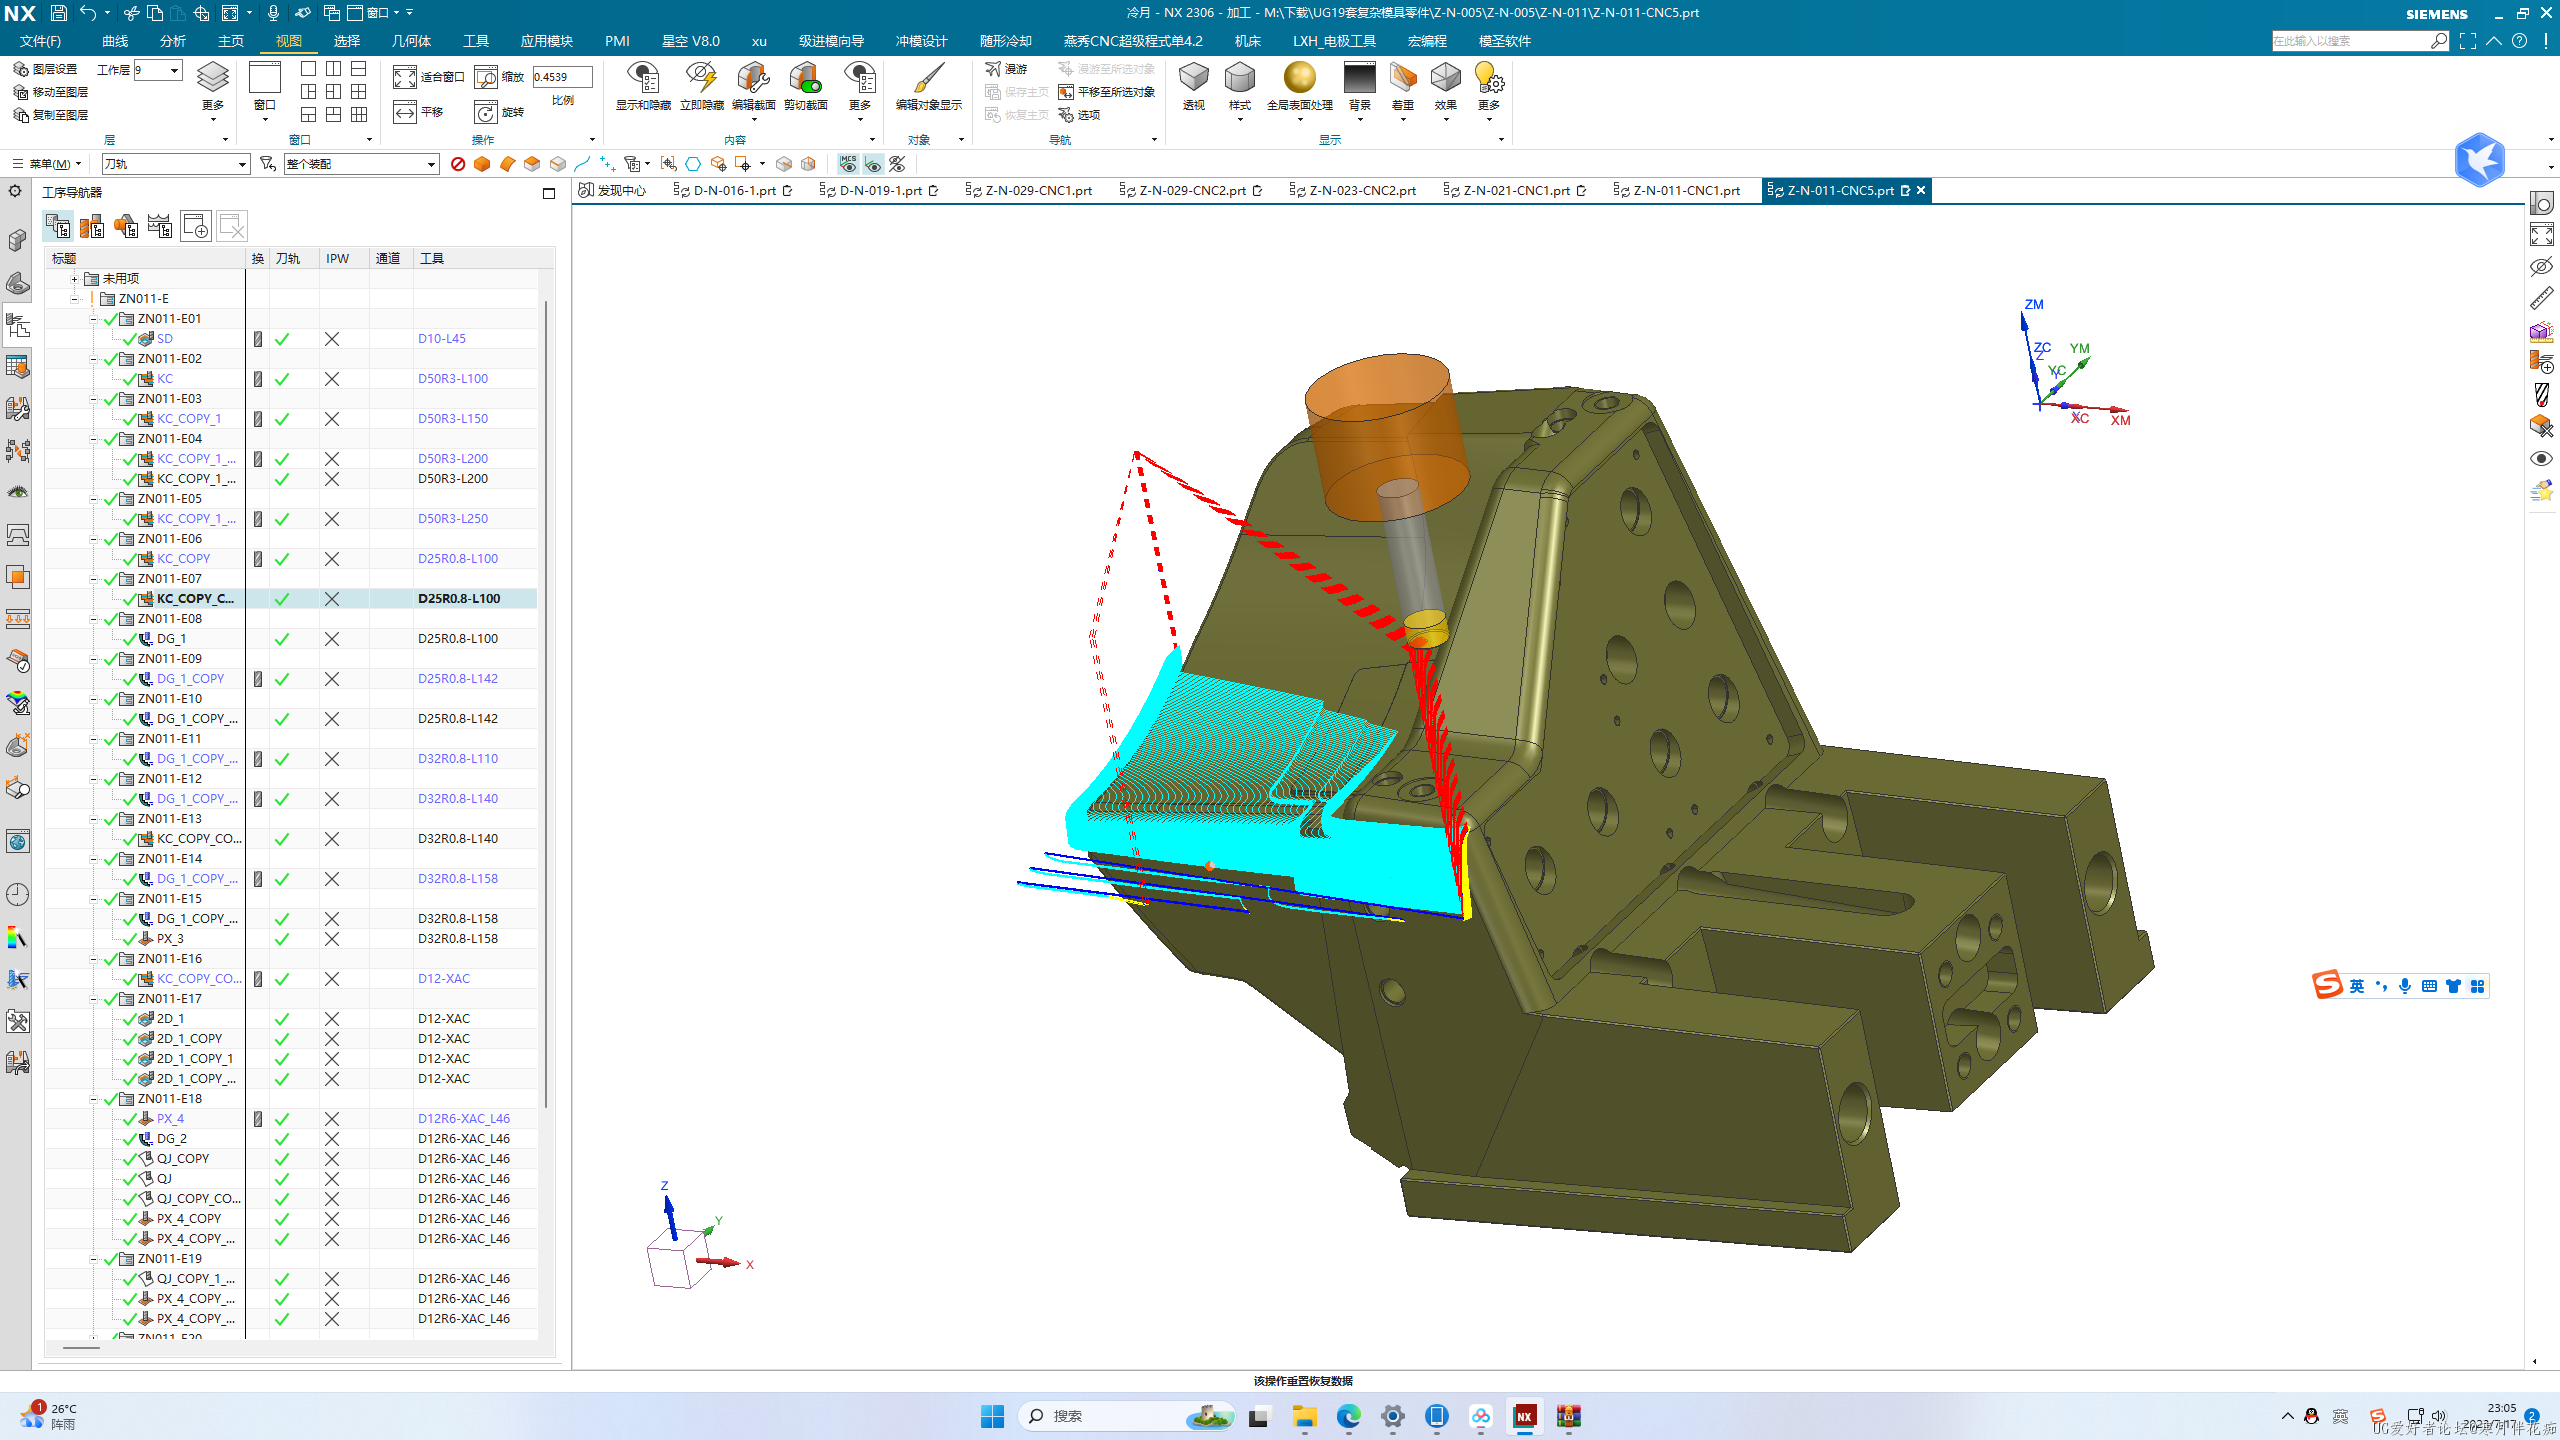Switch to the 发现中心 tab
Viewport: 2560px width, 1440px height.
[x=612, y=190]
